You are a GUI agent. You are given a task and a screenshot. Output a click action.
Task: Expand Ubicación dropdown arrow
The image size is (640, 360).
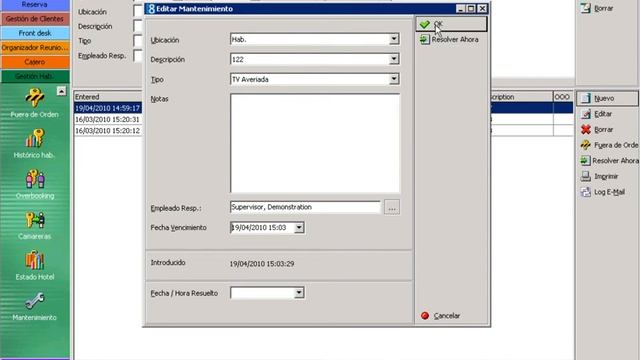click(x=394, y=39)
